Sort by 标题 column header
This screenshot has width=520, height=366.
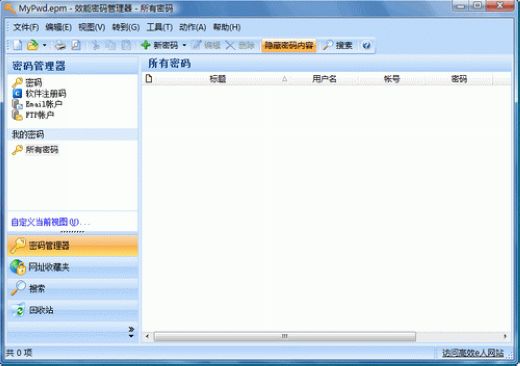click(217, 79)
